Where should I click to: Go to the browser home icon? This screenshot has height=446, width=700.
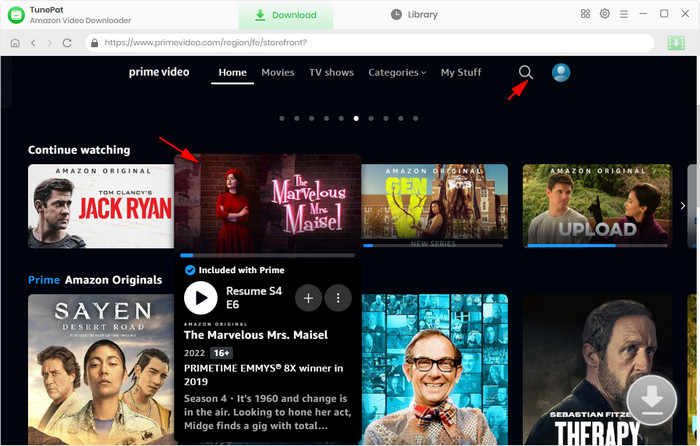[x=15, y=43]
